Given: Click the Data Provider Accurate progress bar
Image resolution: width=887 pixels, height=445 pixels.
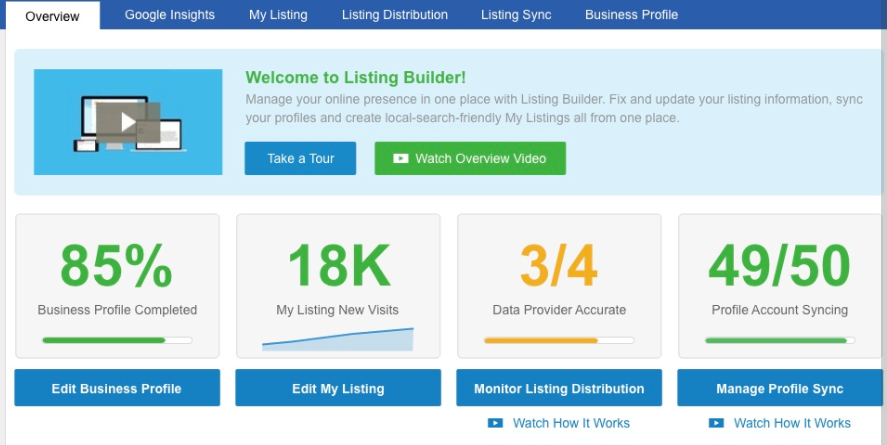Looking at the screenshot, I should pyautogui.click(x=559, y=340).
